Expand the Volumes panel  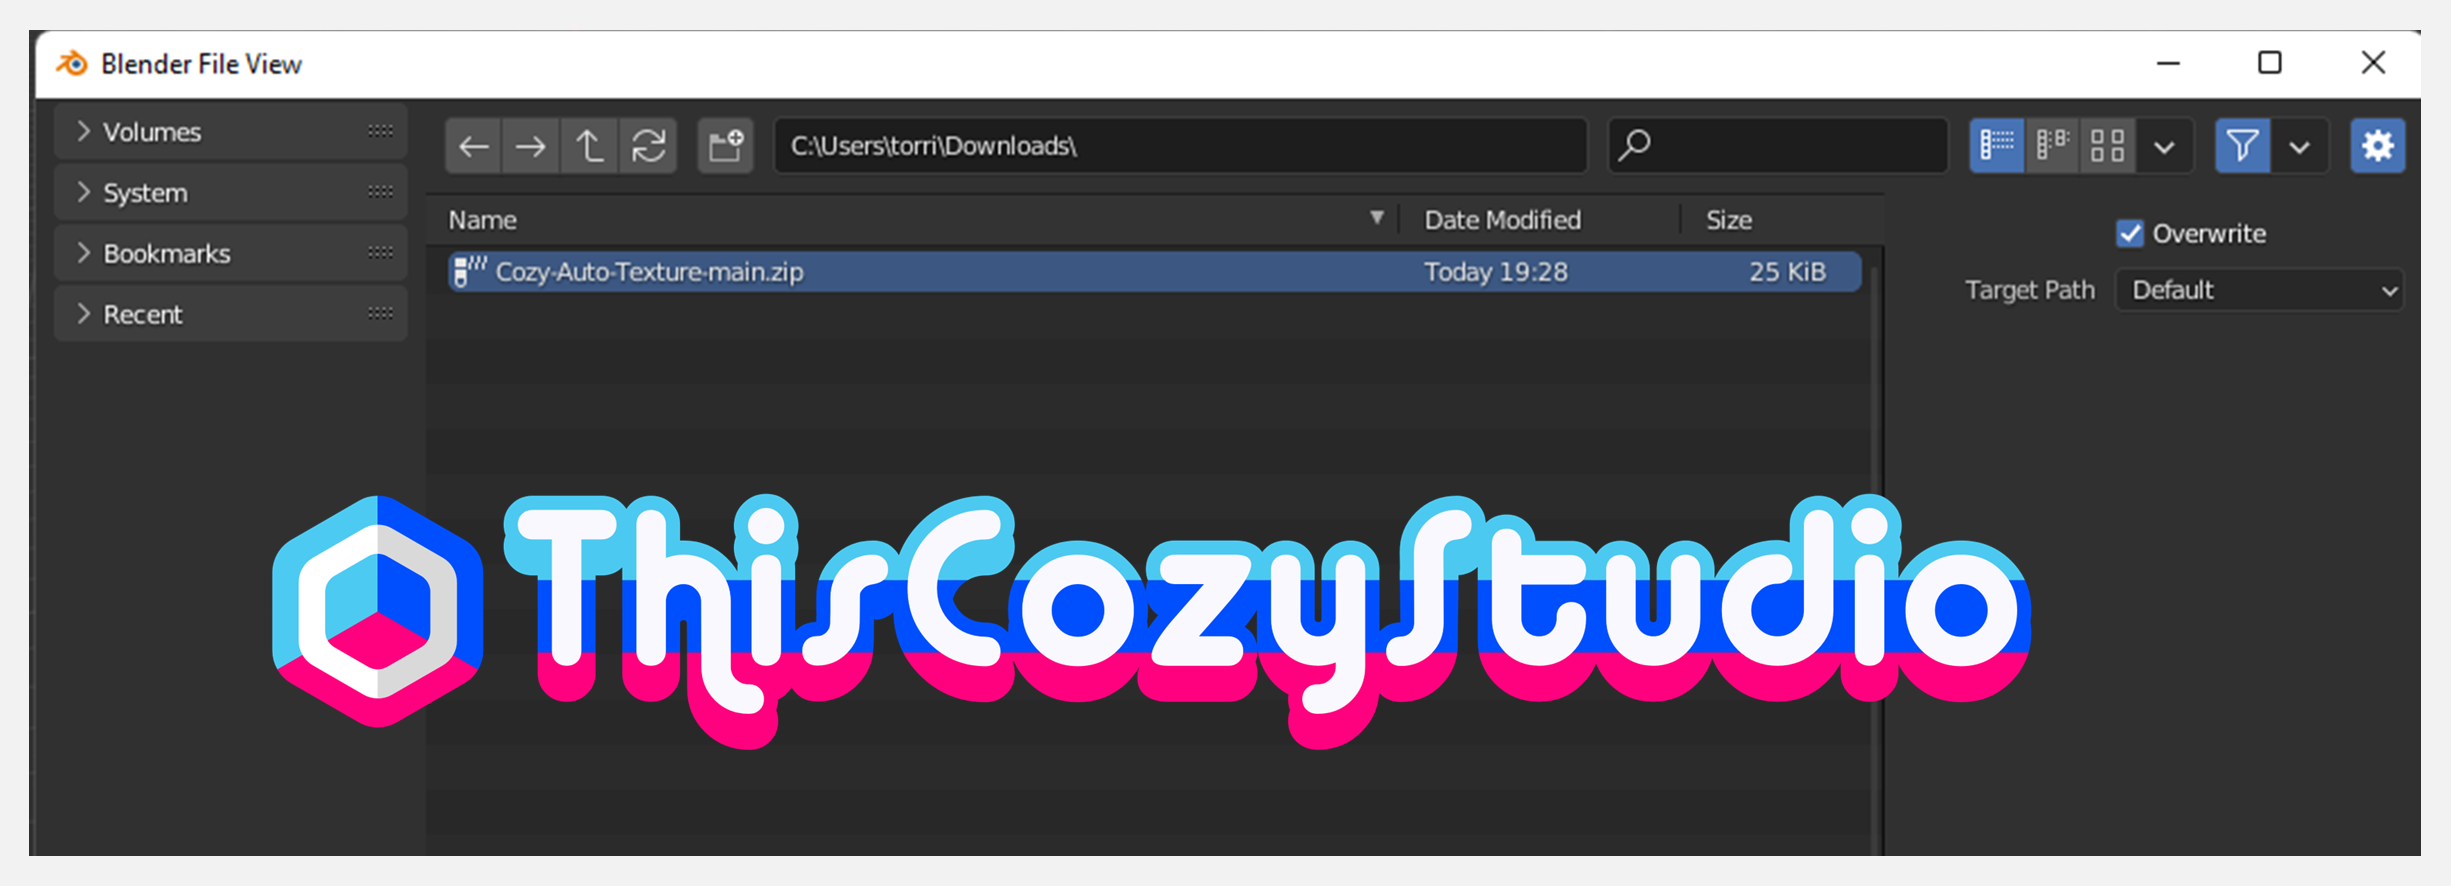click(230, 132)
